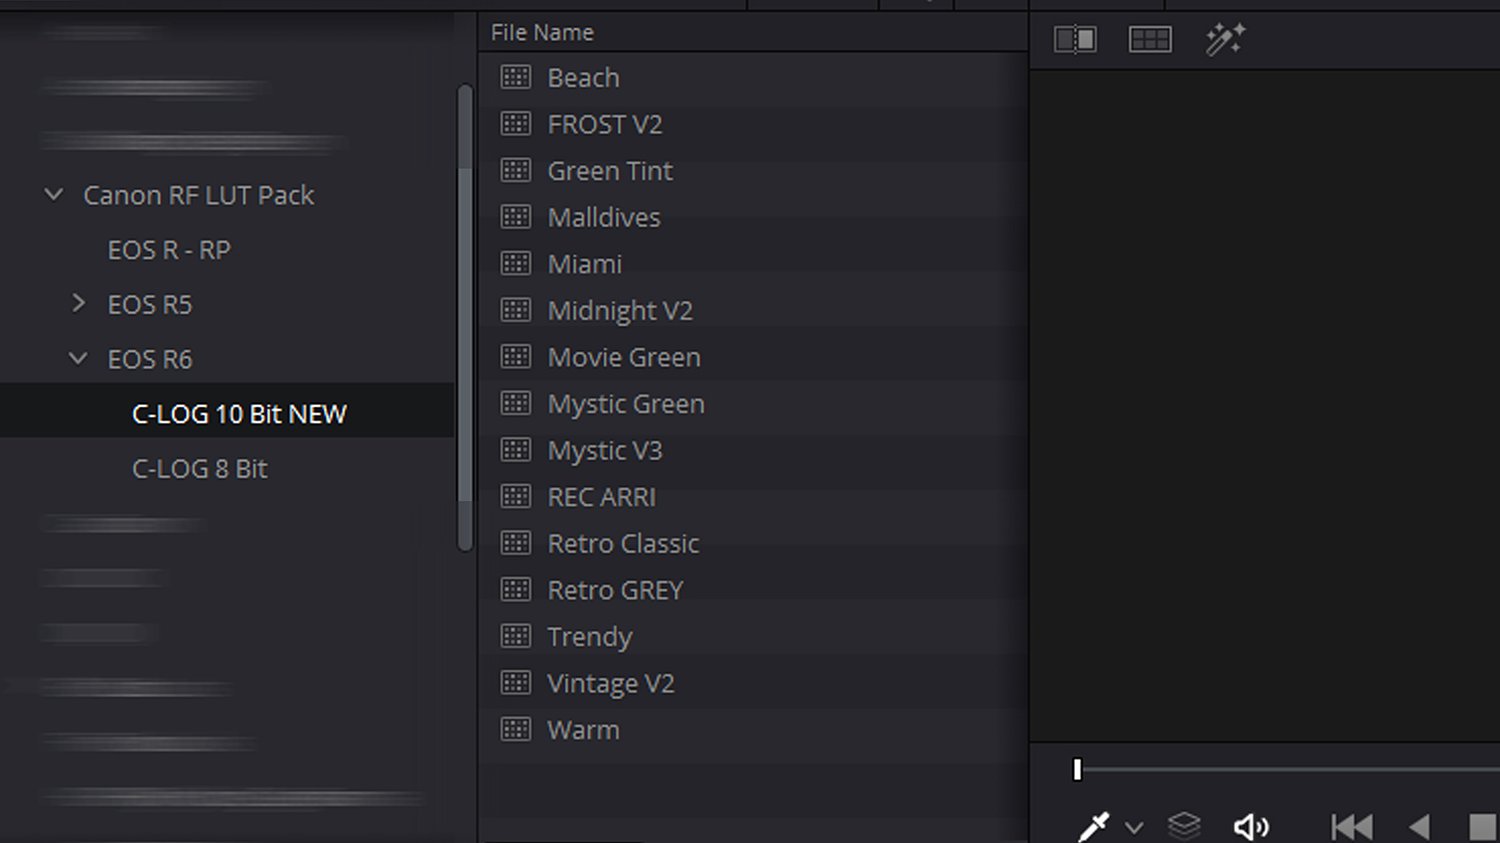Click the layers stack icon in viewer controls
The image size is (1500, 843).
[x=1184, y=826]
